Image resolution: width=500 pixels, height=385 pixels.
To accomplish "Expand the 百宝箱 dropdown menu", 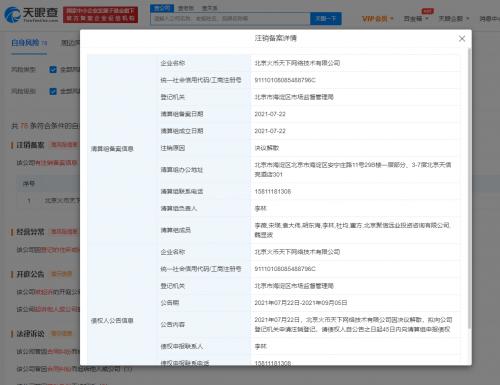I will (x=416, y=19).
